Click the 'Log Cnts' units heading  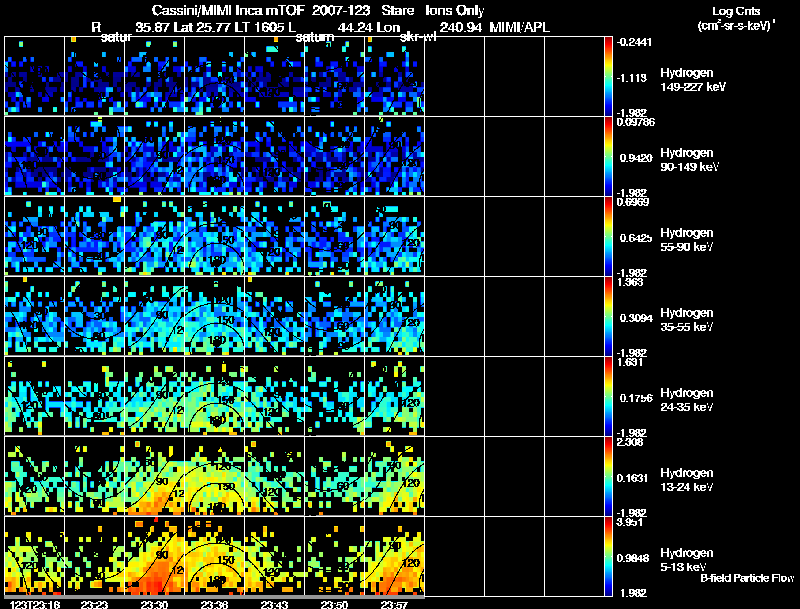pyautogui.click(x=736, y=11)
